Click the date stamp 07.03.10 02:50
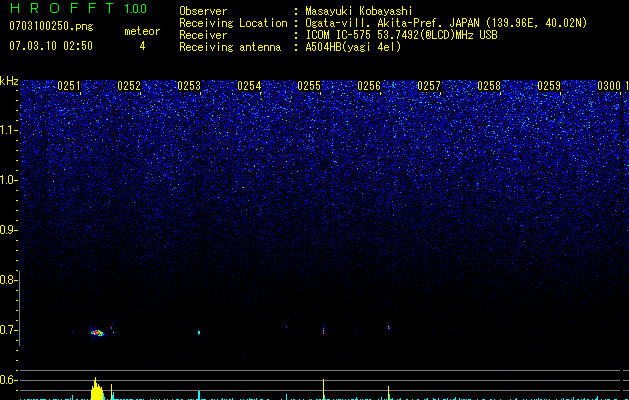 point(51,46)
